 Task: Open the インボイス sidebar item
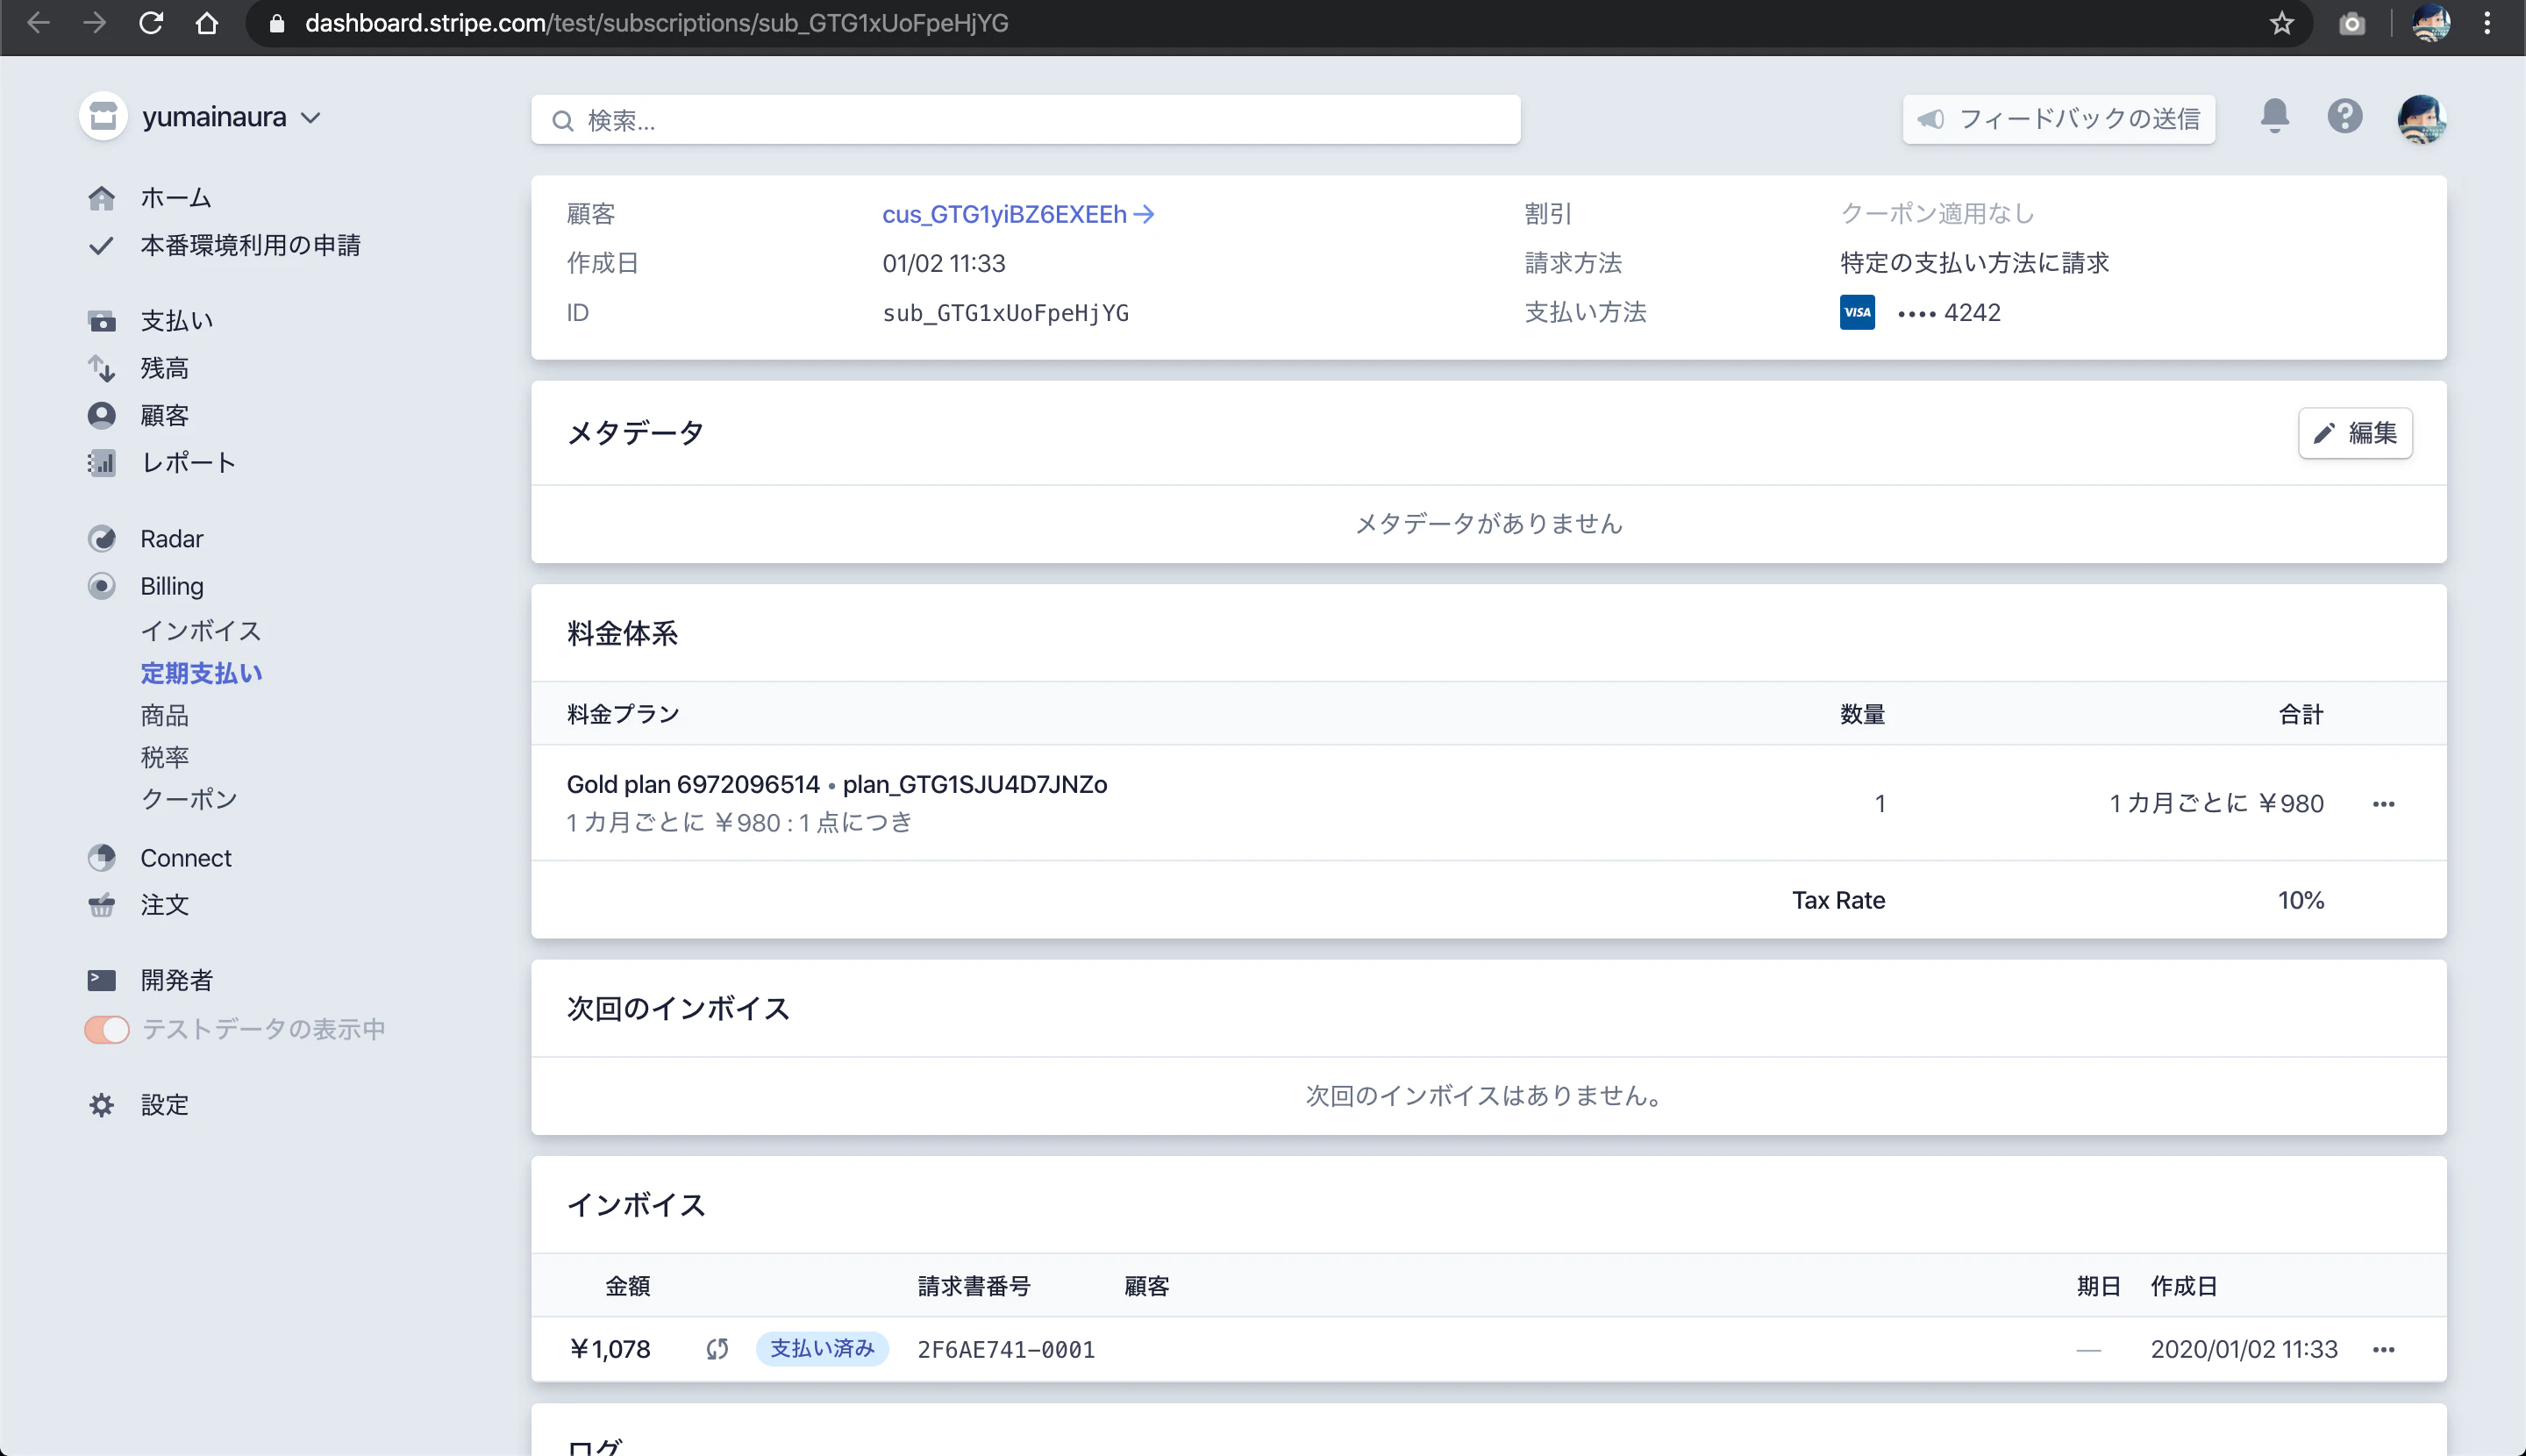pyautogui.click(x=200, y=631)
